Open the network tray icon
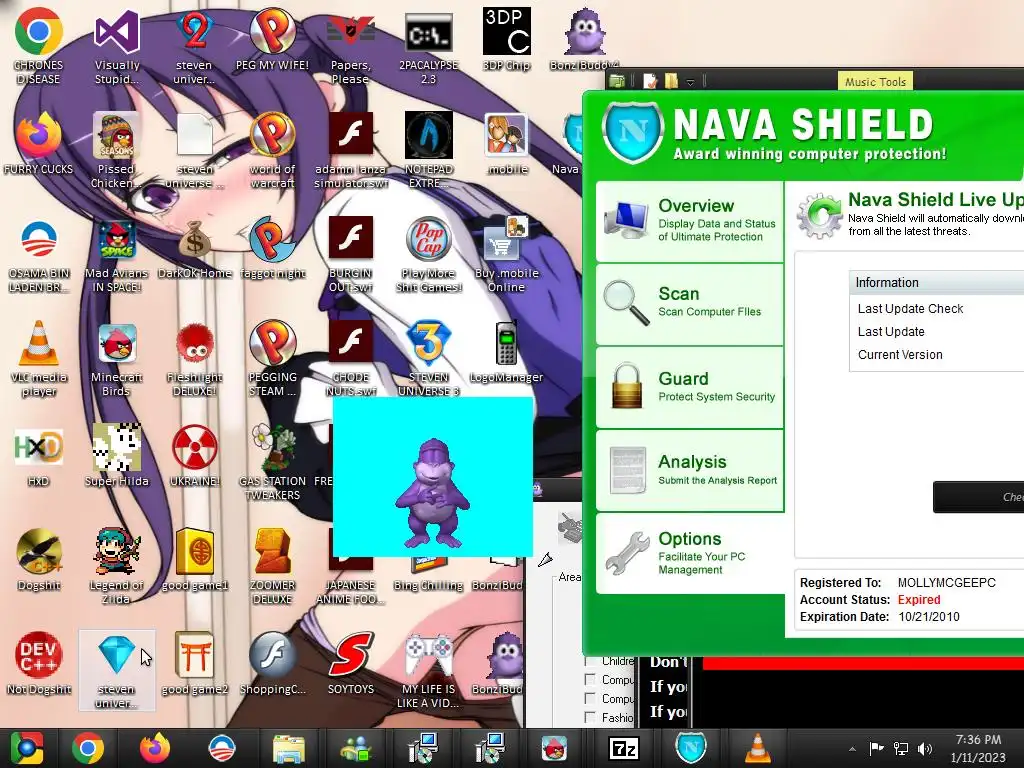Screen dimensions: 1024x768 tap(901, 748)
